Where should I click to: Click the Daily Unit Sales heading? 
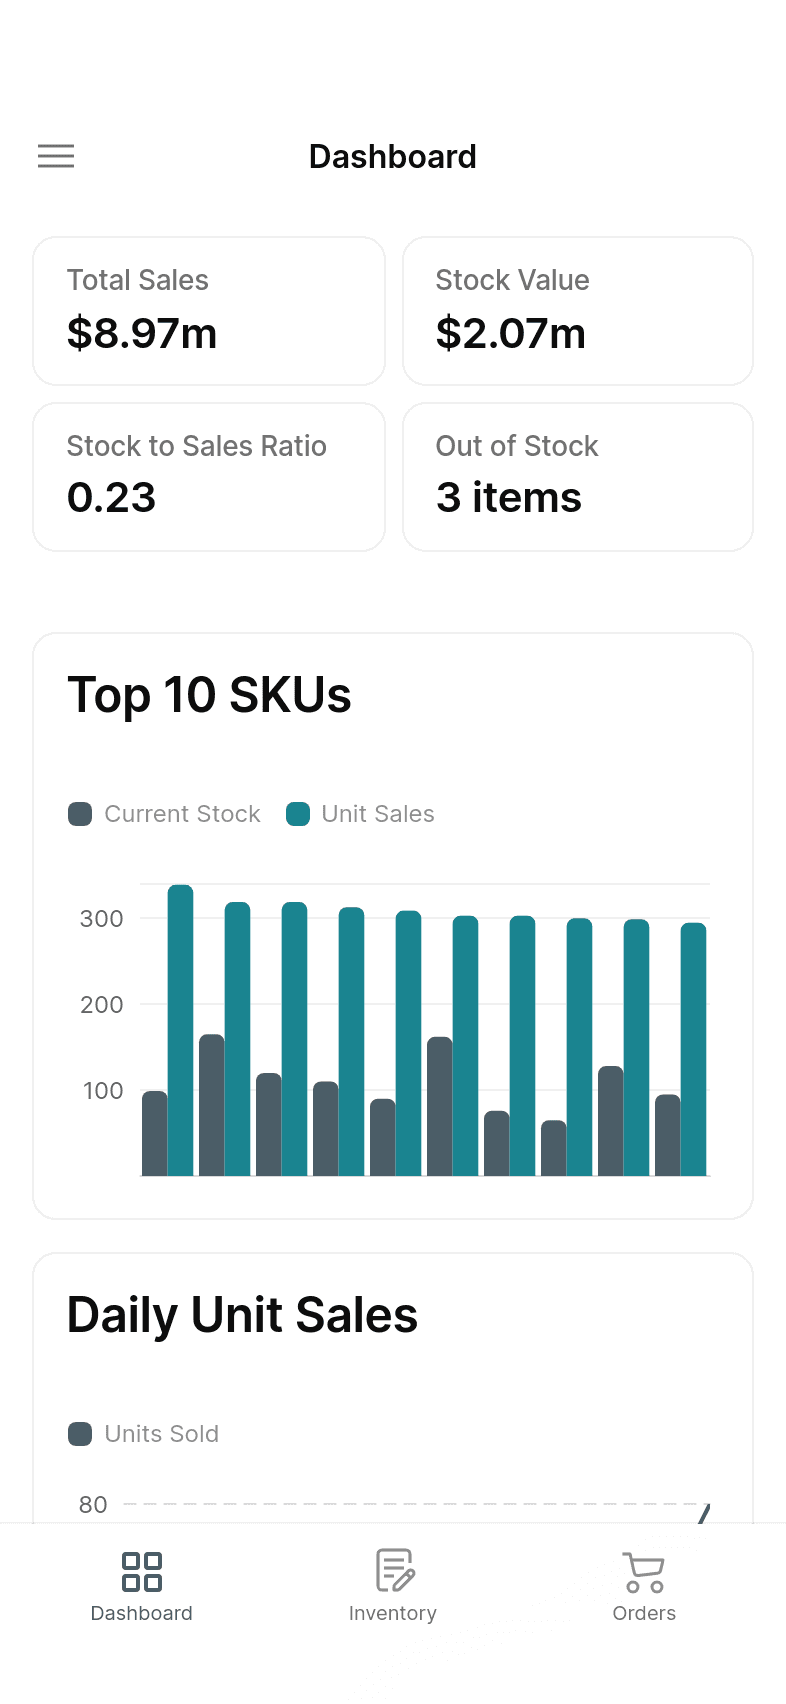pos(242,1315)
